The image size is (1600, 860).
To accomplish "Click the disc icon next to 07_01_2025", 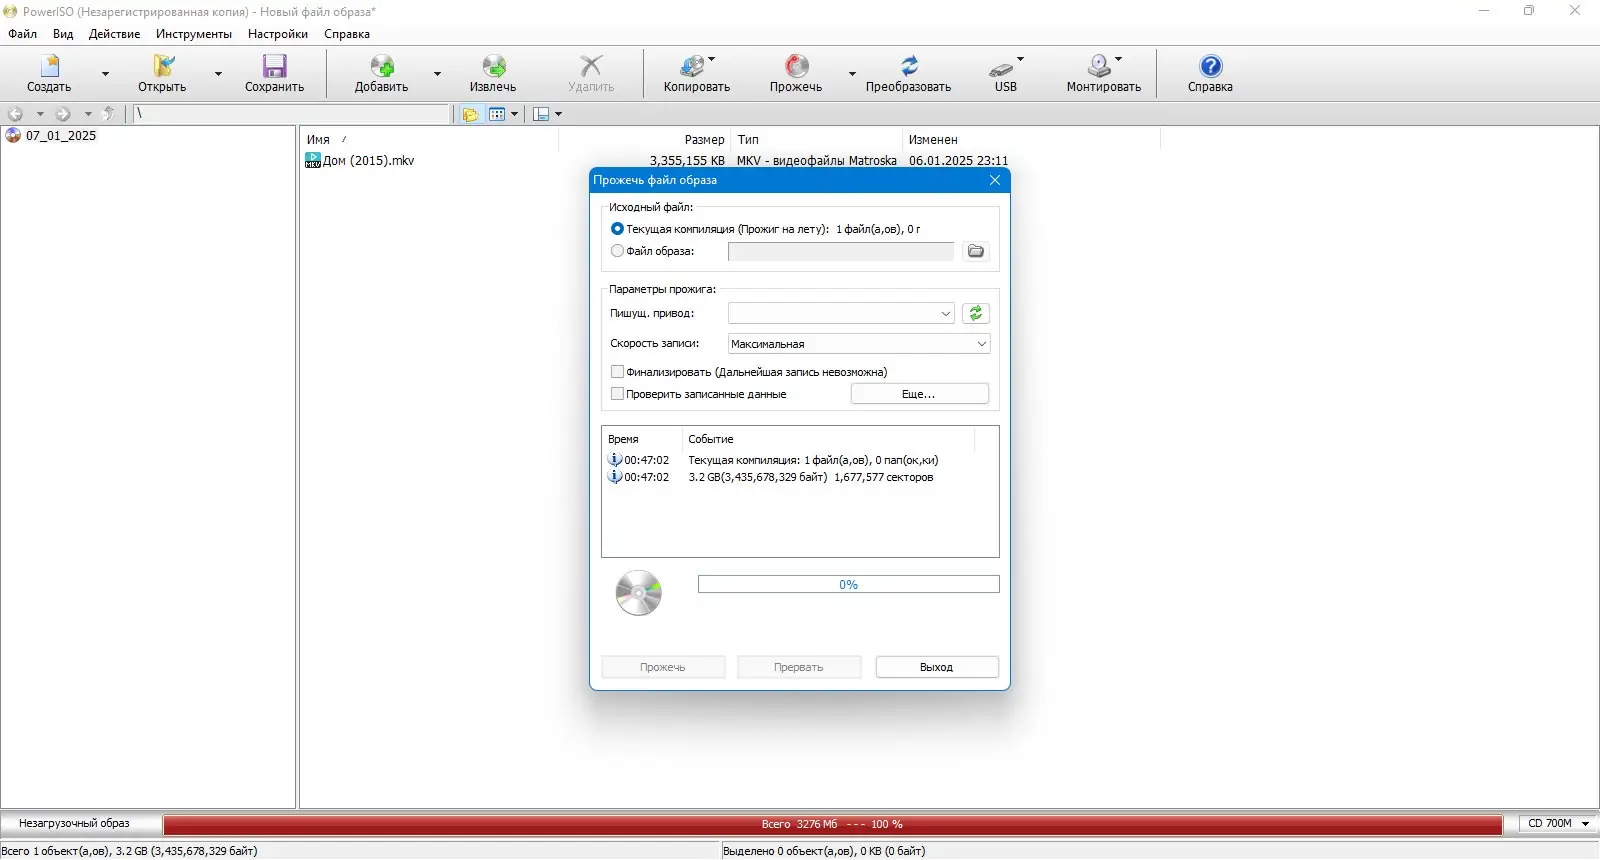I will (x=13, y=136).
